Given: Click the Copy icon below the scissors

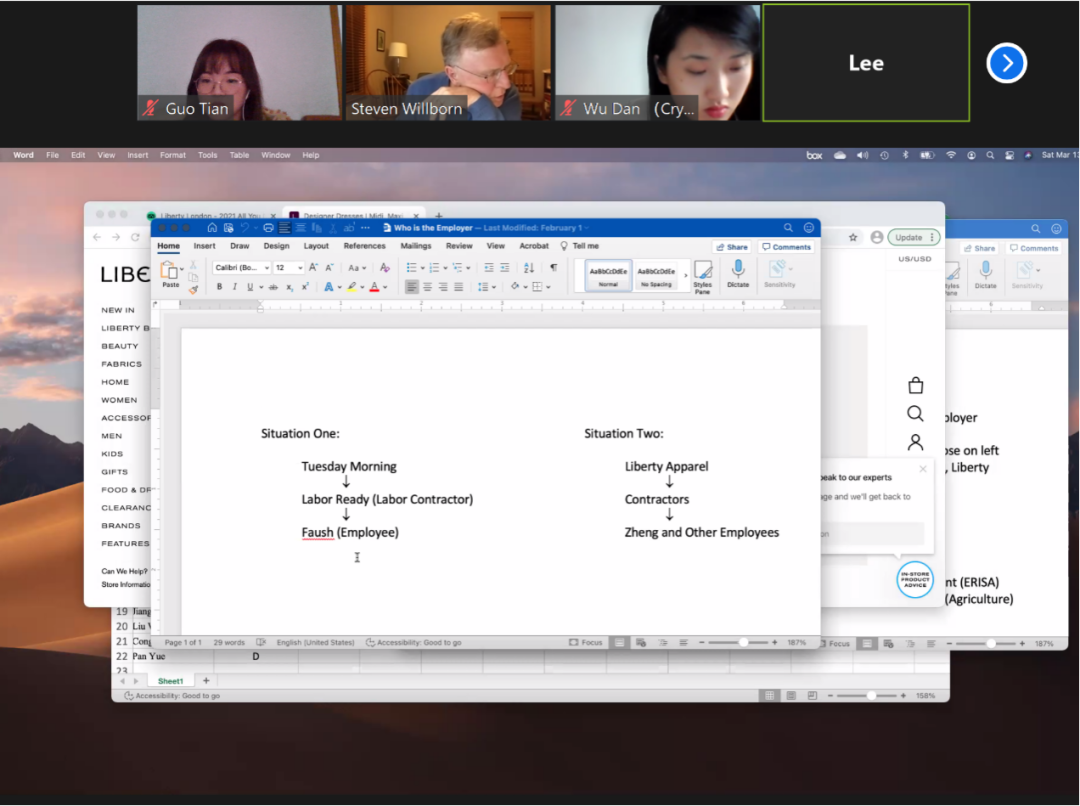Looking at the screenshot, I should click(194, 277).
